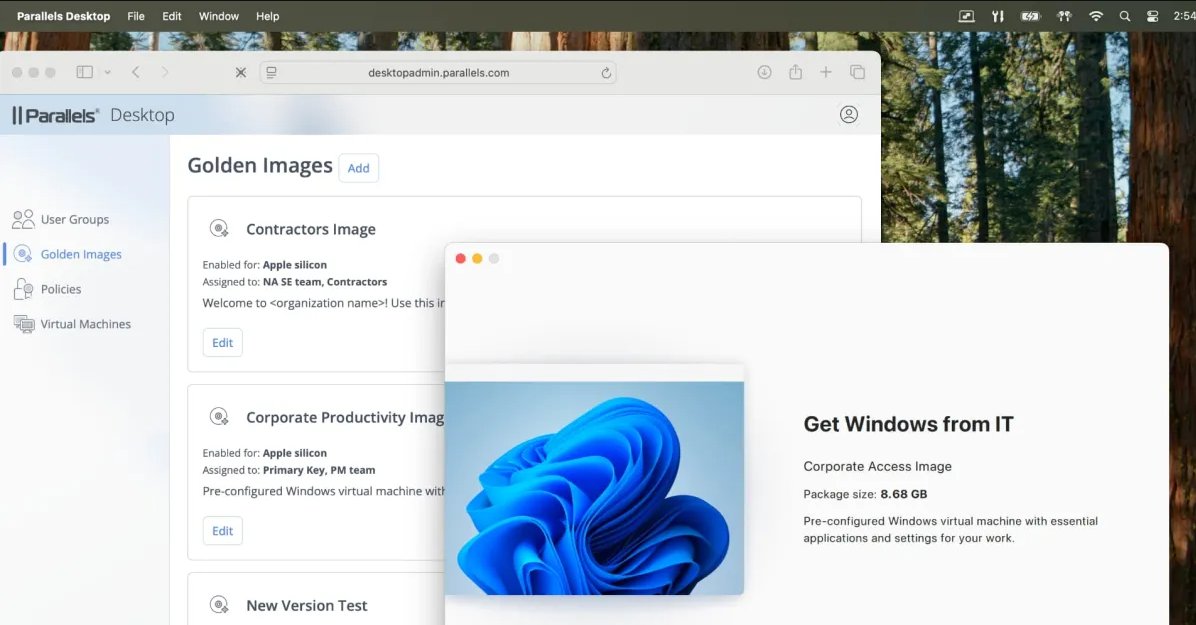Click the Contractors Image disc icon
The width and height of the screenshot is (1196, 625).
click(219, 228)
